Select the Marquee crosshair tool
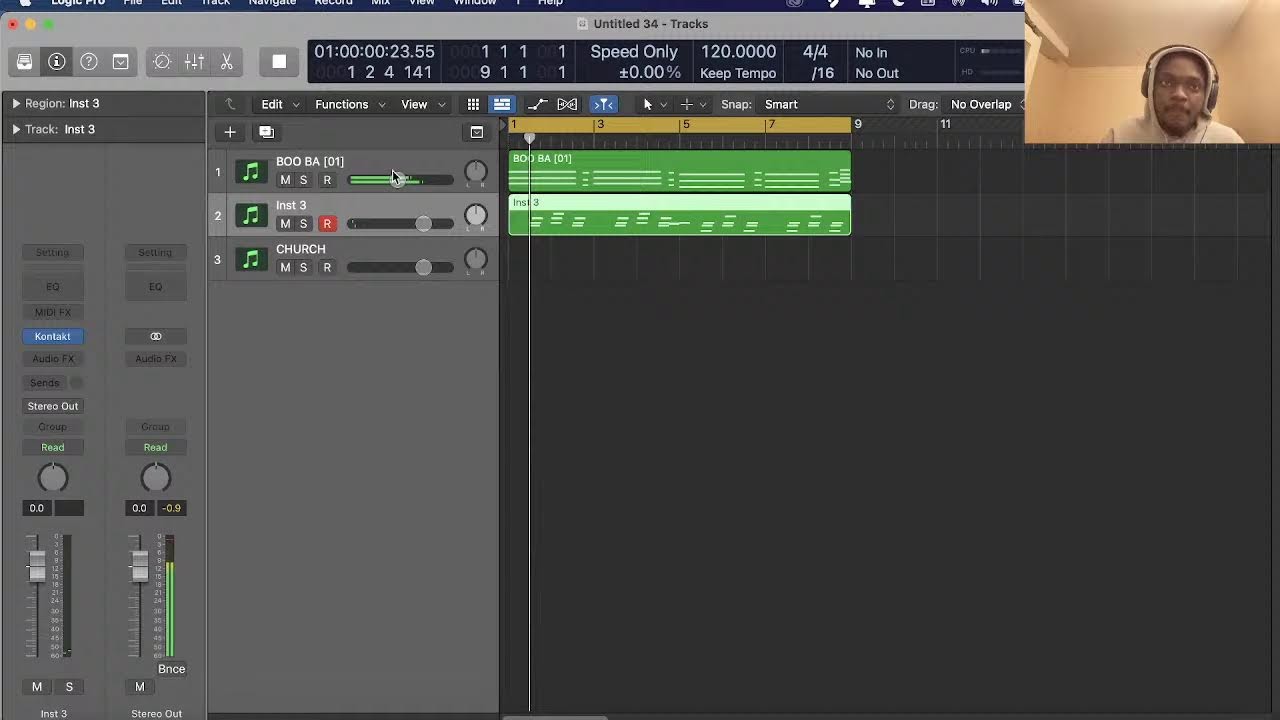1280x720 pixels. [686, 104]
